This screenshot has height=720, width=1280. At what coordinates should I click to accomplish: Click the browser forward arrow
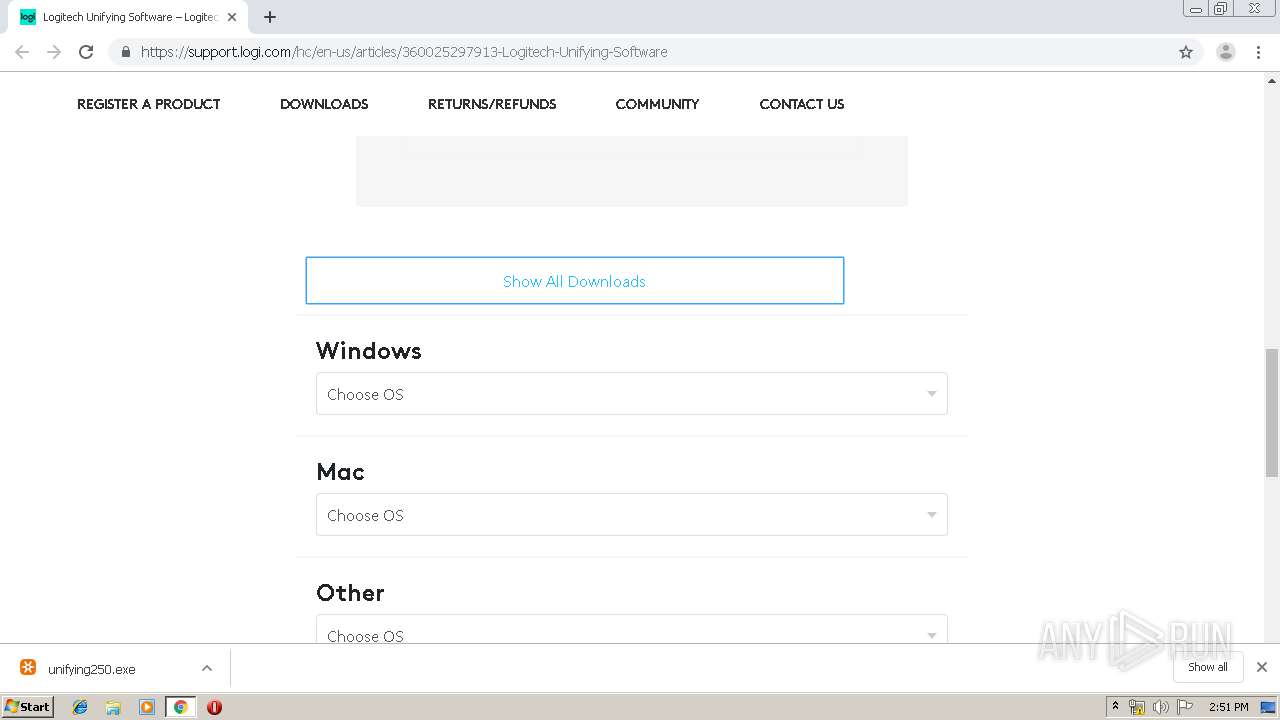tap(54, 52)
